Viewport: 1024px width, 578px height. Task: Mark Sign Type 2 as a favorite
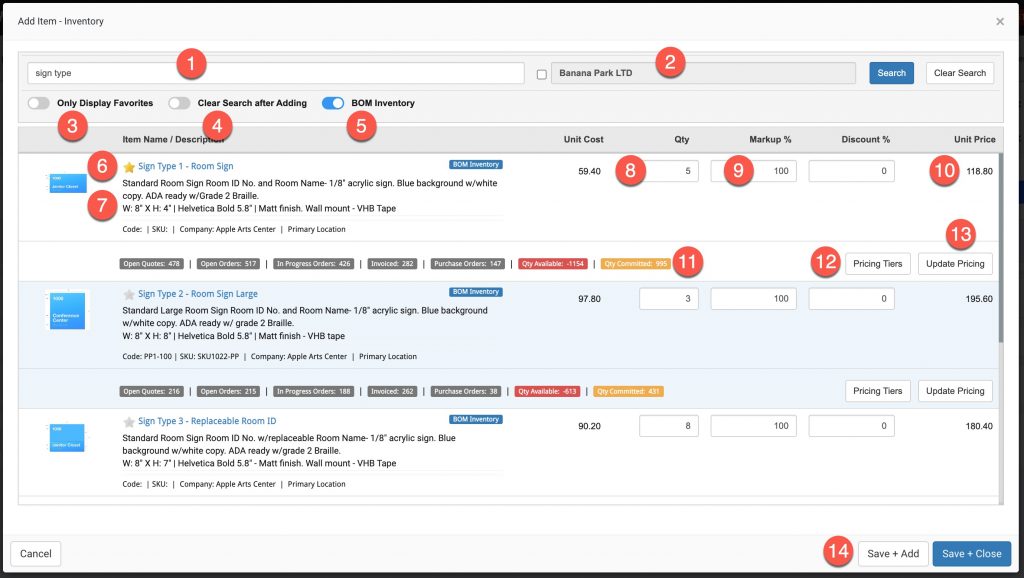(x=129, y=293)
